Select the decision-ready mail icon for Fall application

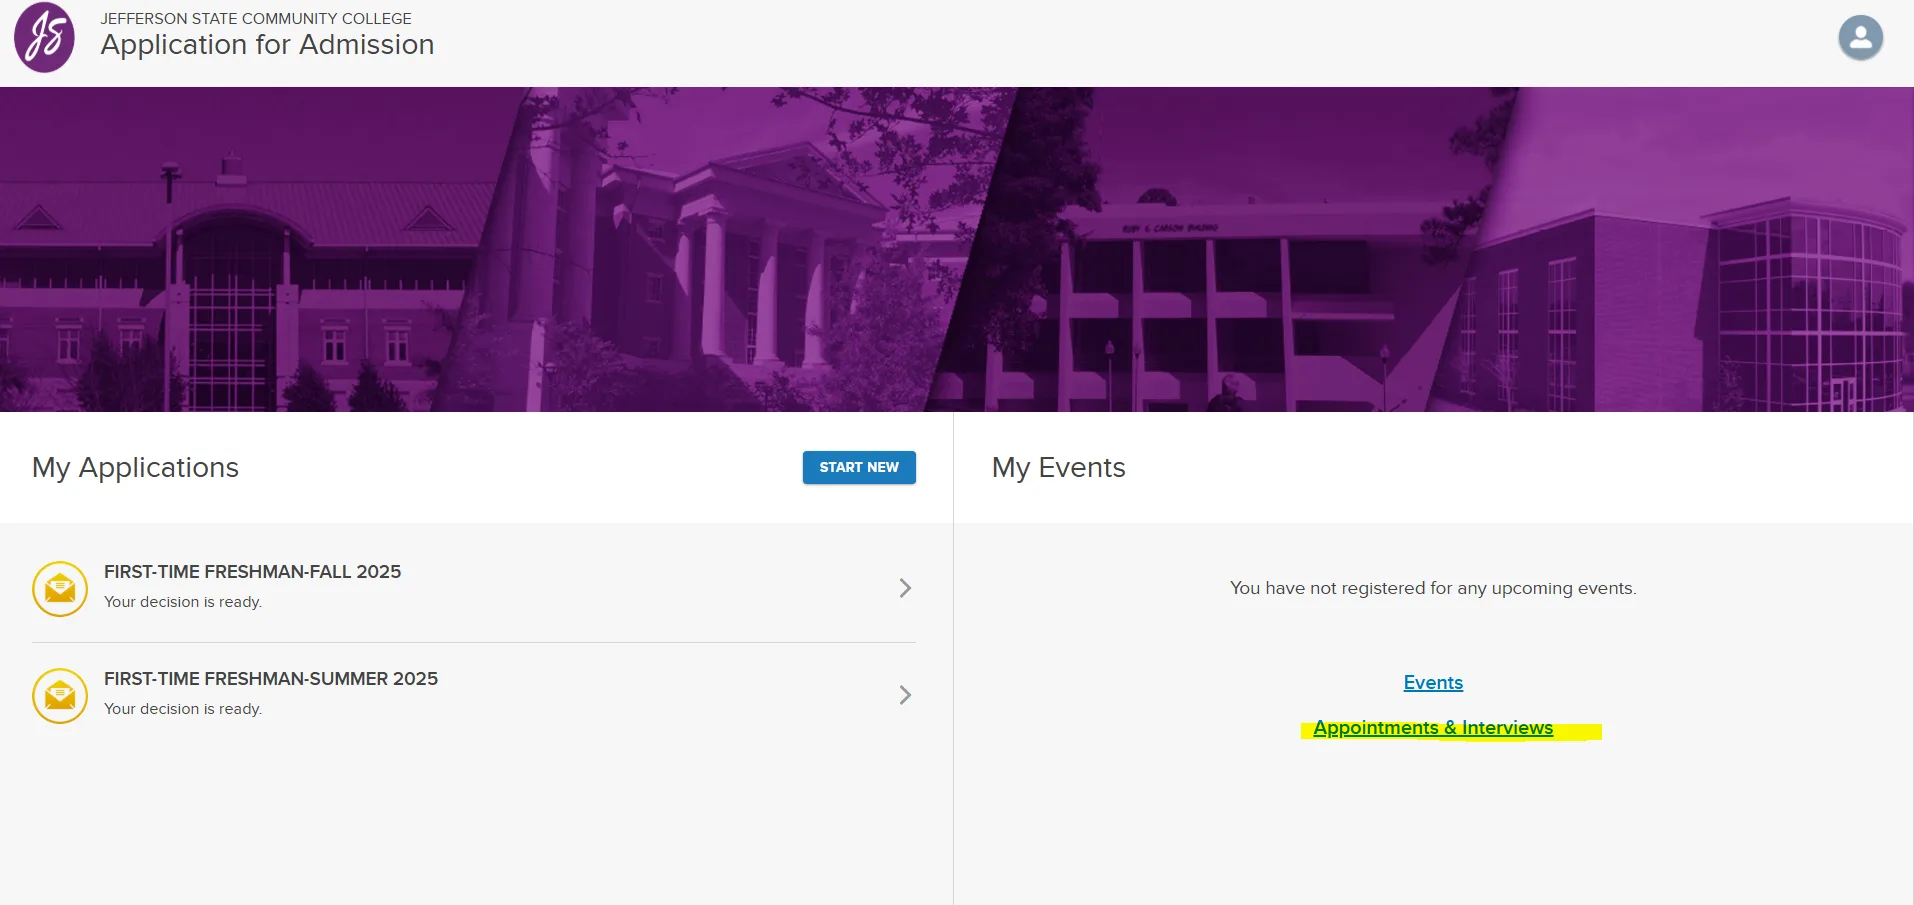tap(59, 588)
